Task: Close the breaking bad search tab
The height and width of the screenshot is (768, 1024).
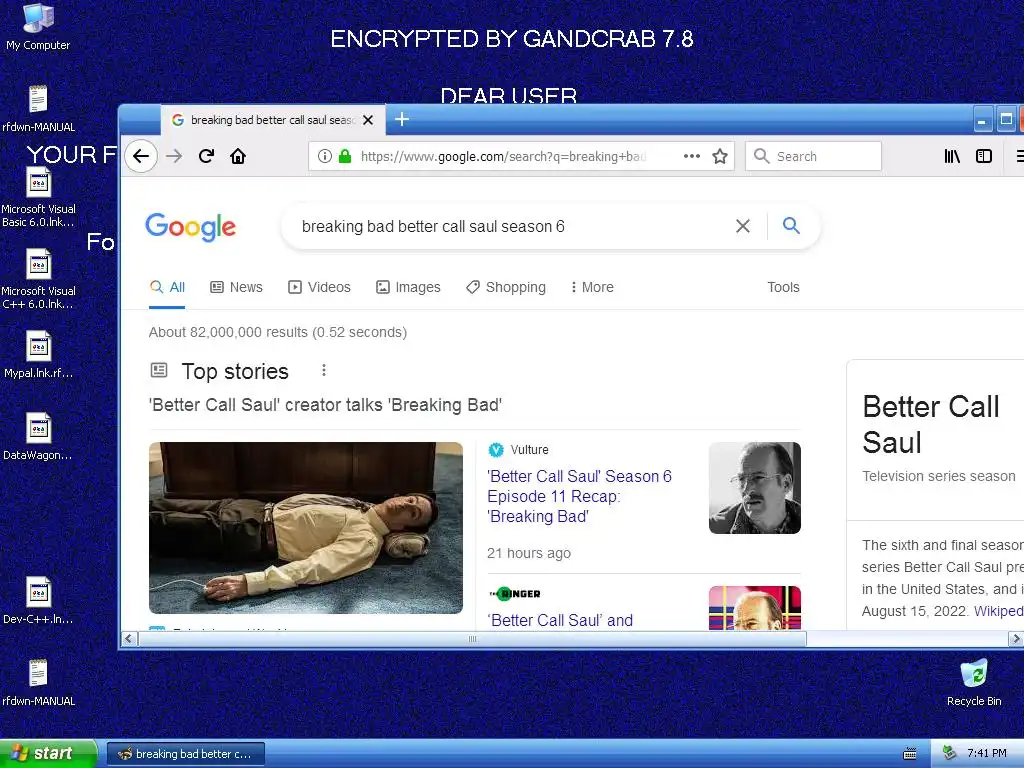Action: tap(368, 120)
